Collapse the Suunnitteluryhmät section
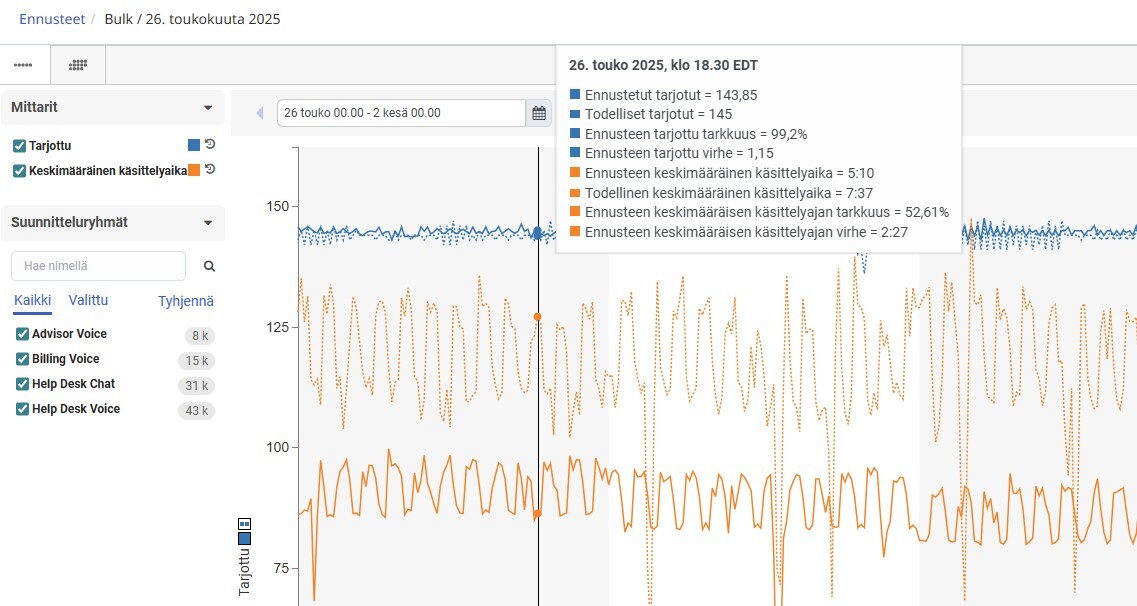1137x606 pixels. tap(208, 223)
